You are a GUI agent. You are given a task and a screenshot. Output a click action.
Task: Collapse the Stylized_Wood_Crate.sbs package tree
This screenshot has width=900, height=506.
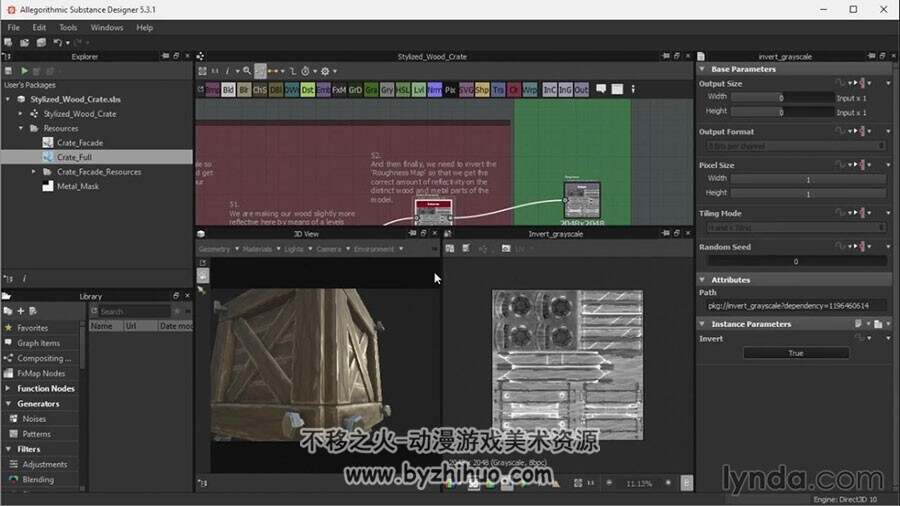8,99
